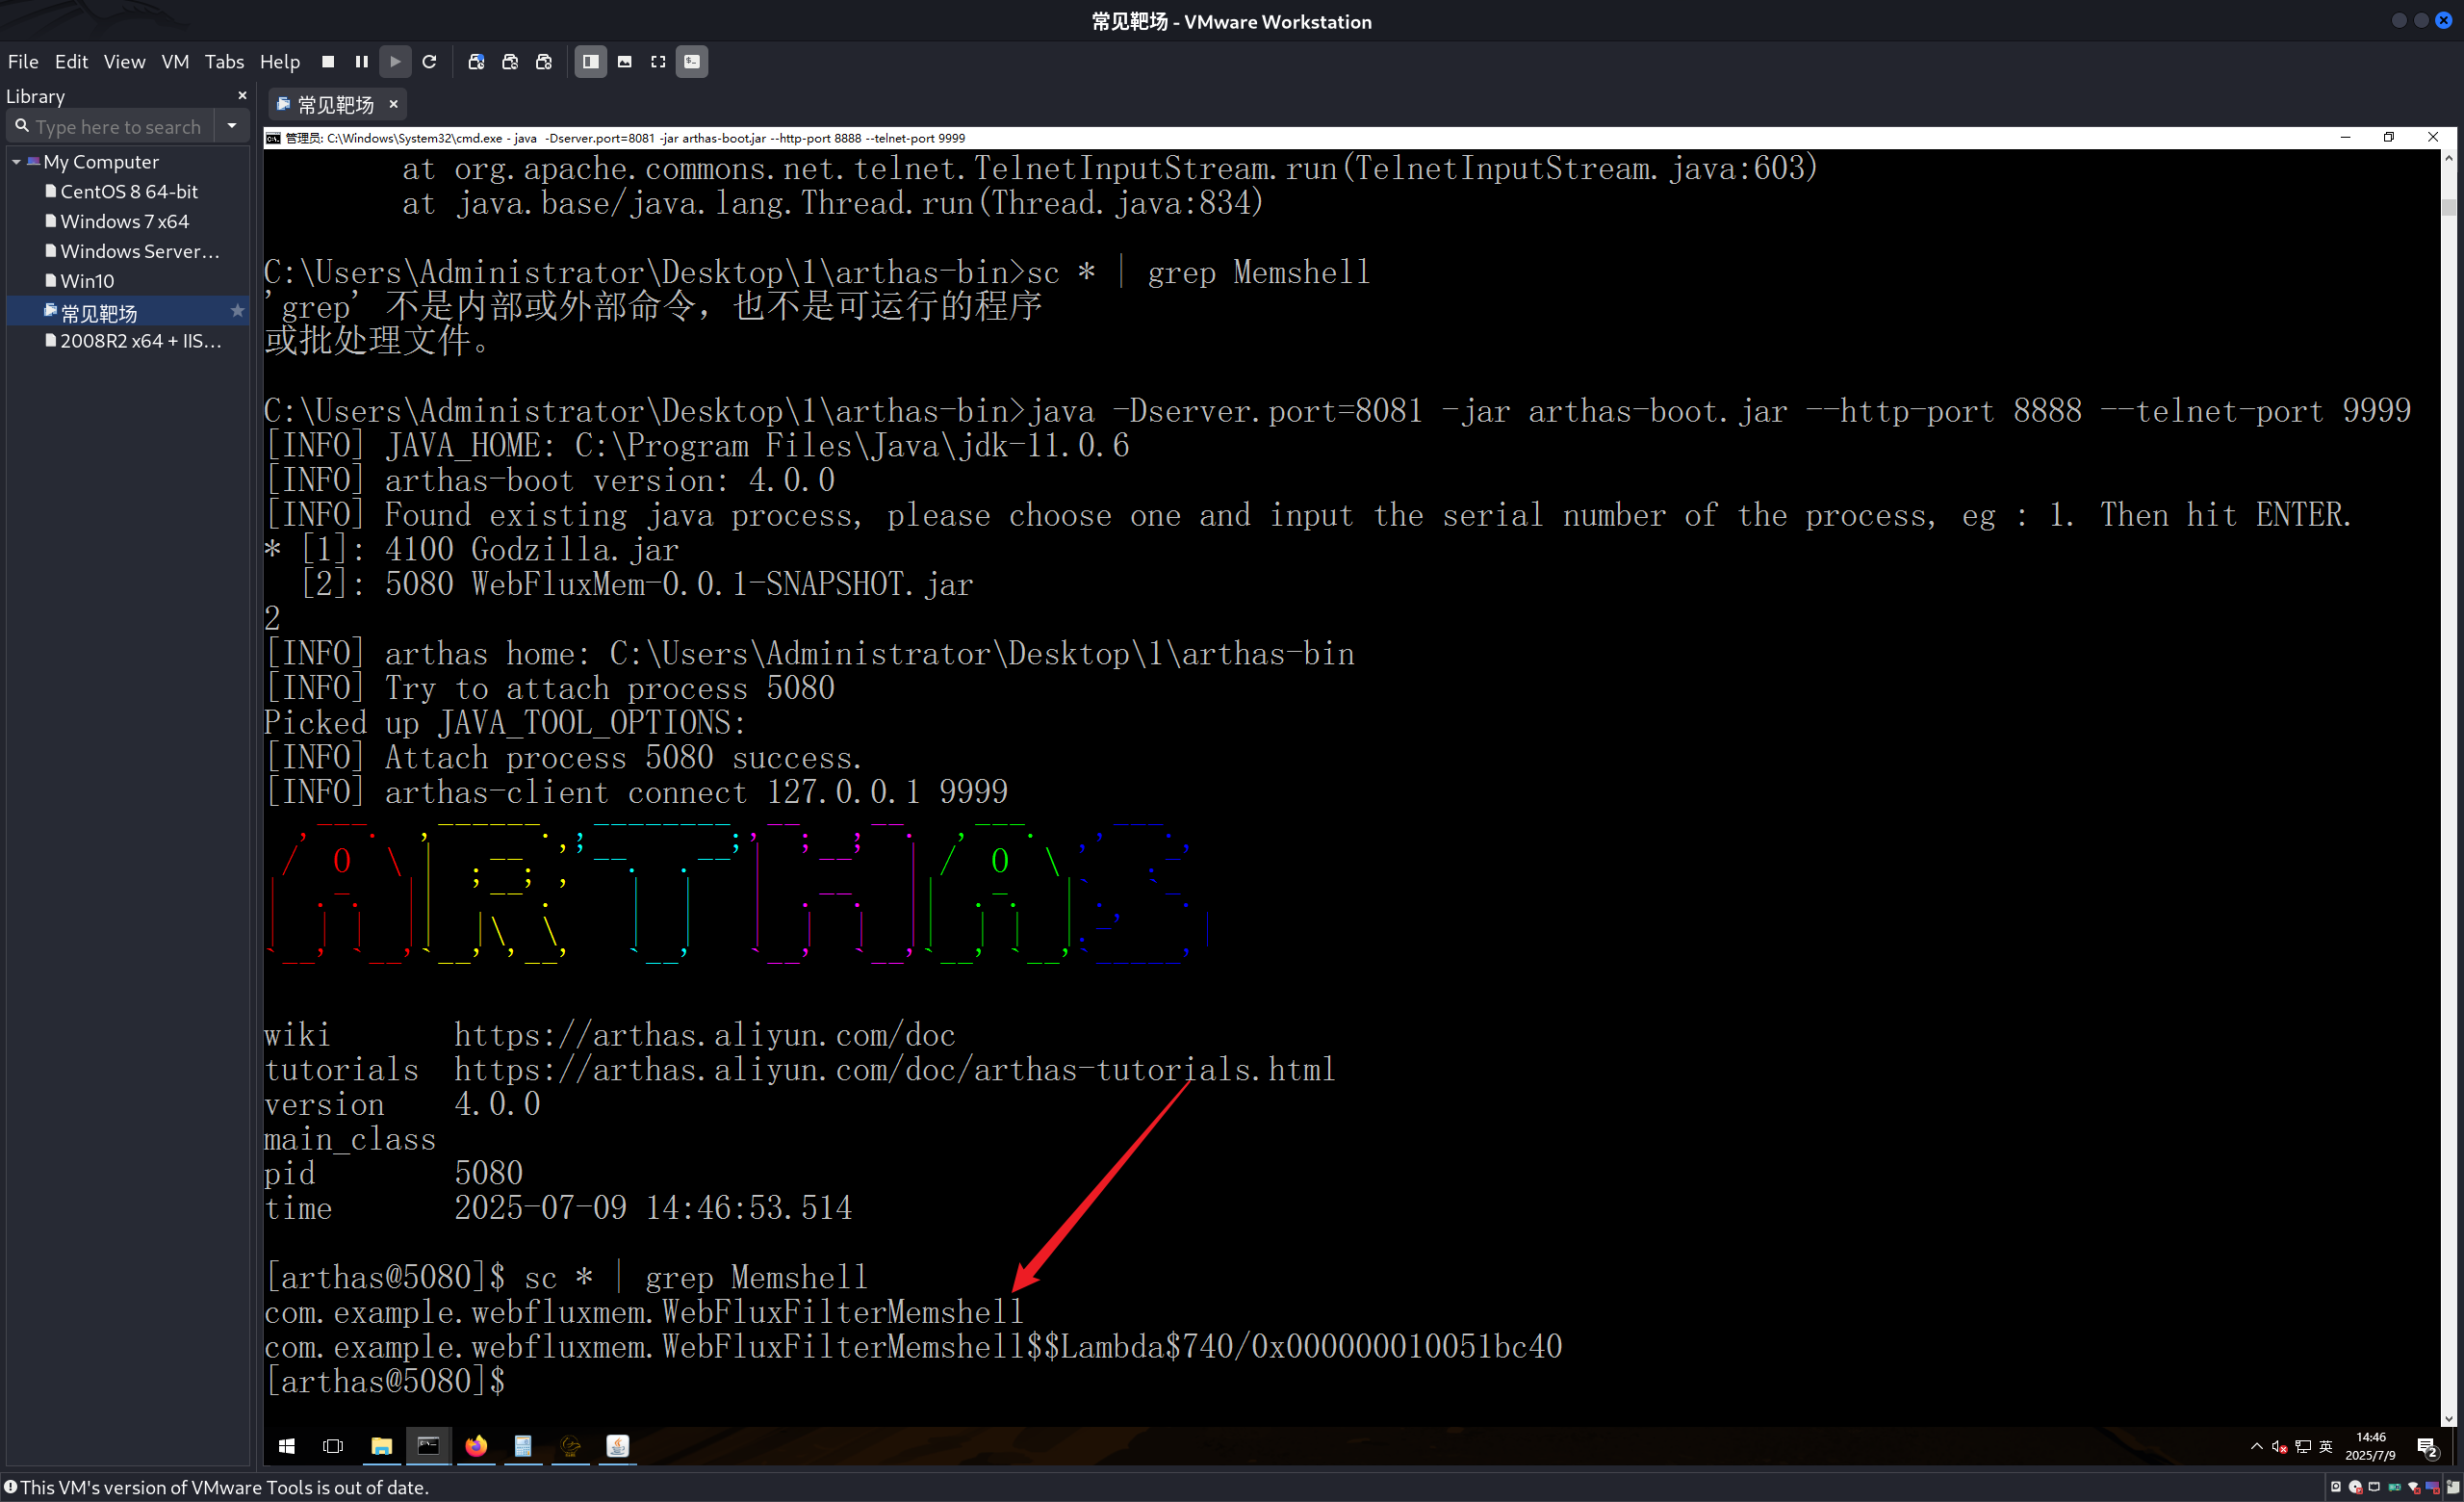
Task: Open the VM menu
Action: [x=175, y=62]
